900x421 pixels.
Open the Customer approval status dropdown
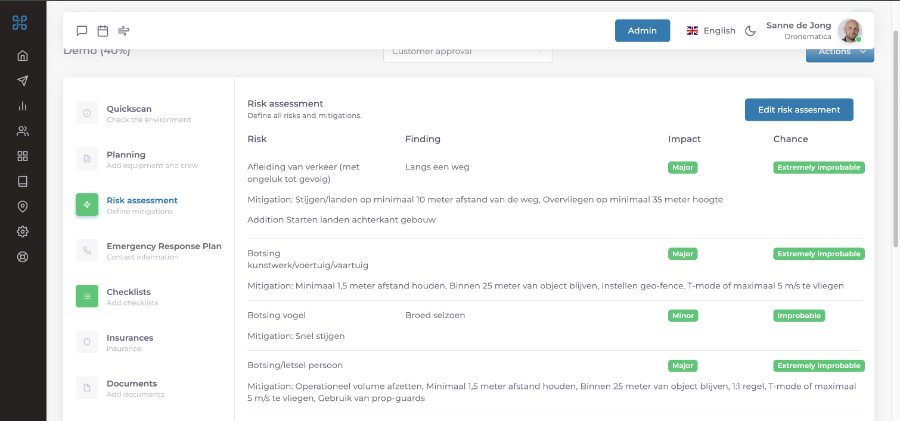[467, 52]
